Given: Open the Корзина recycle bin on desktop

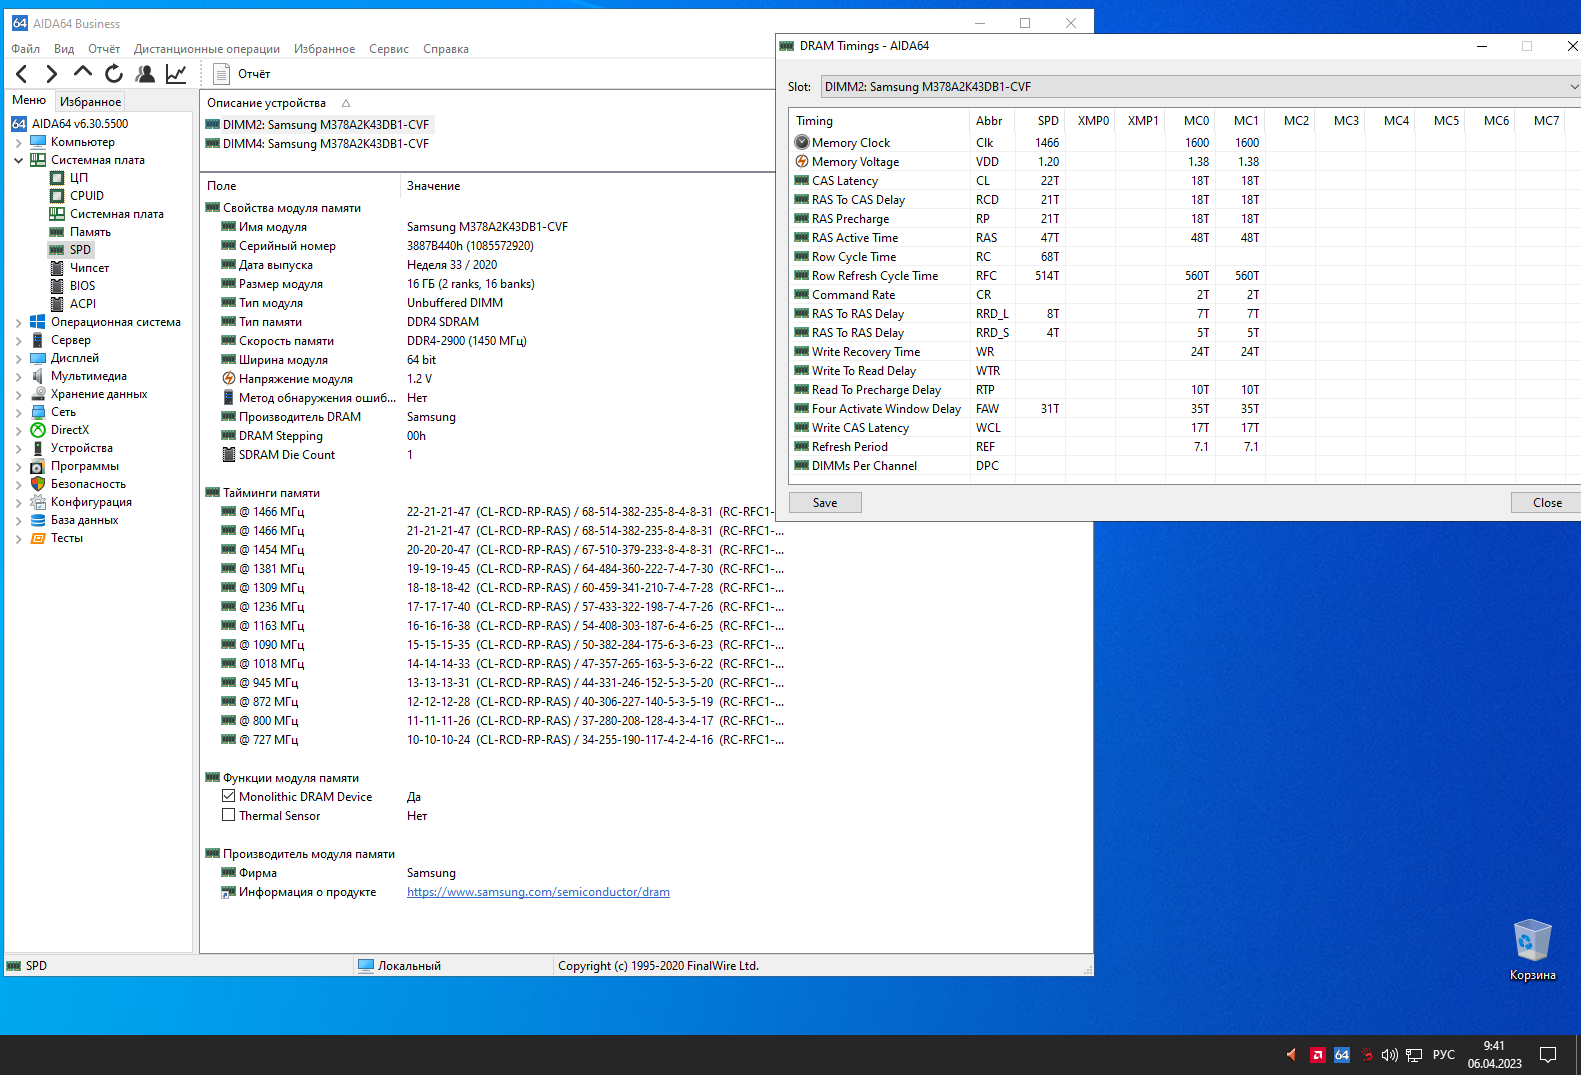Looking at the screenshot, I should (1532, 950).
